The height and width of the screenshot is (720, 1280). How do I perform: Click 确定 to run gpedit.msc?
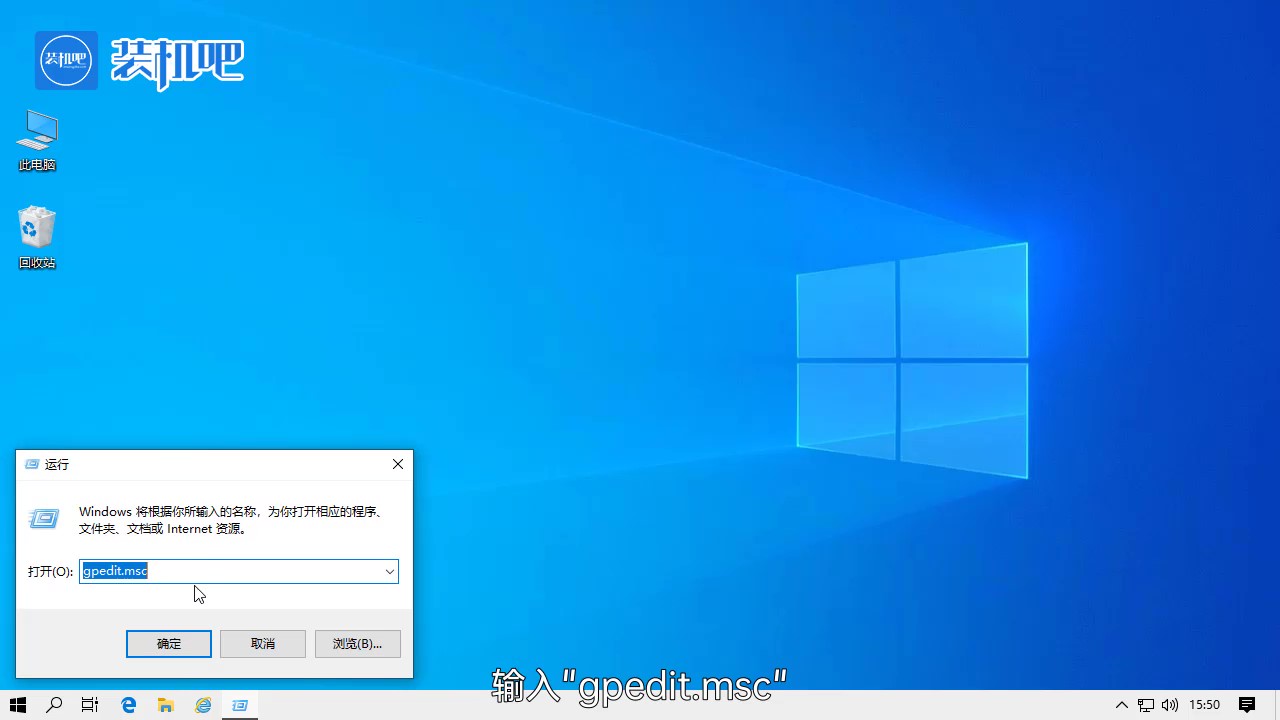pos(168,643)
